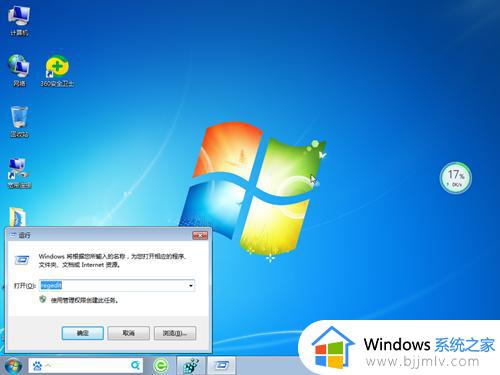
Task: Click the 17% floating accelerator ball
Action: 455,178
